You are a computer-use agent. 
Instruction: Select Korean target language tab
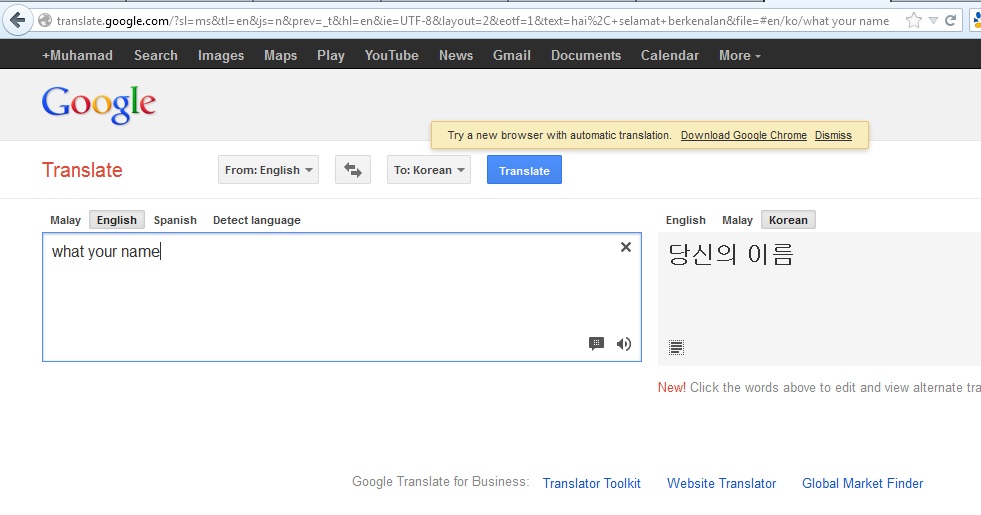788,220
